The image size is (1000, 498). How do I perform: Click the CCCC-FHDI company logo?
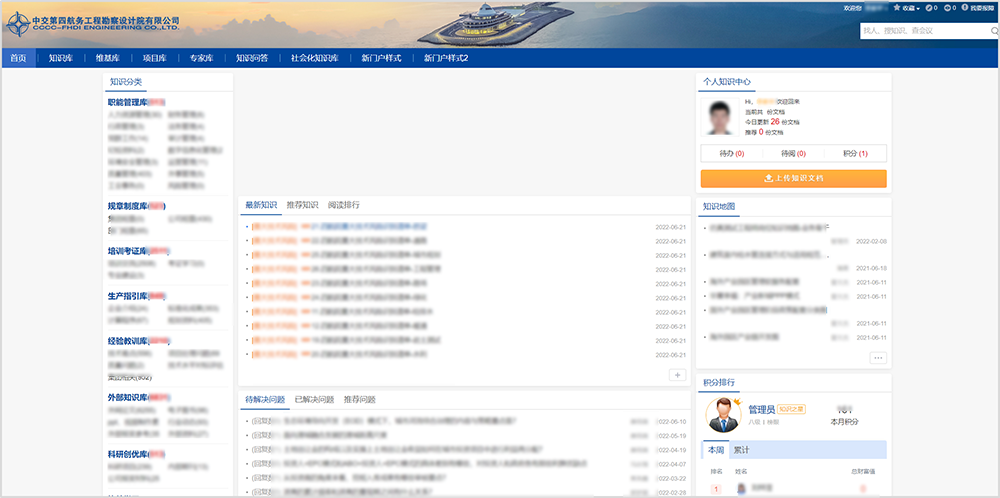pyautogui.click(x=92, y=24)
